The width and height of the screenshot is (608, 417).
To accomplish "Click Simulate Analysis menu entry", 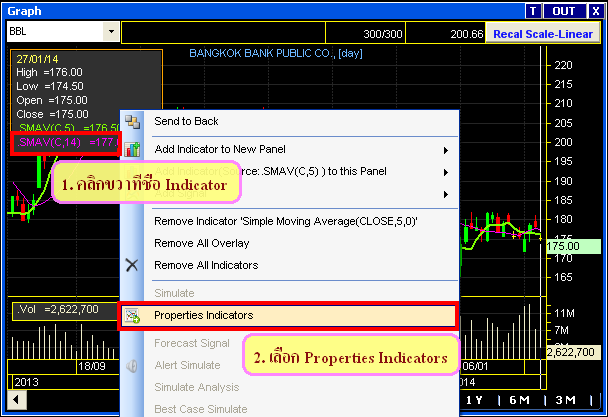I will pyautogui.click(x=196, y=387).
